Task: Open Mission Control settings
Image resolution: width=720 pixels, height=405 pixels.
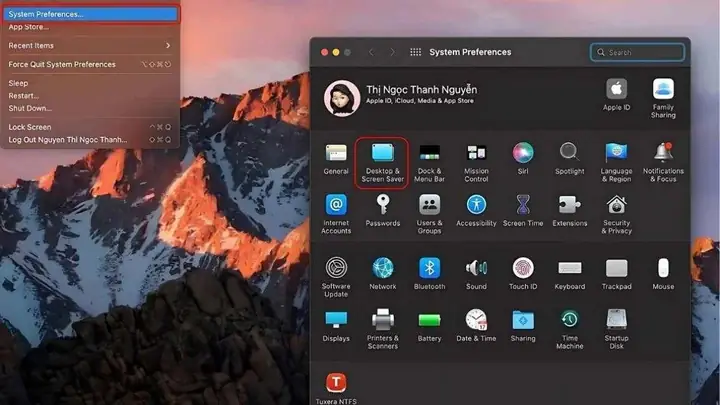Action: tap(476, 163)
